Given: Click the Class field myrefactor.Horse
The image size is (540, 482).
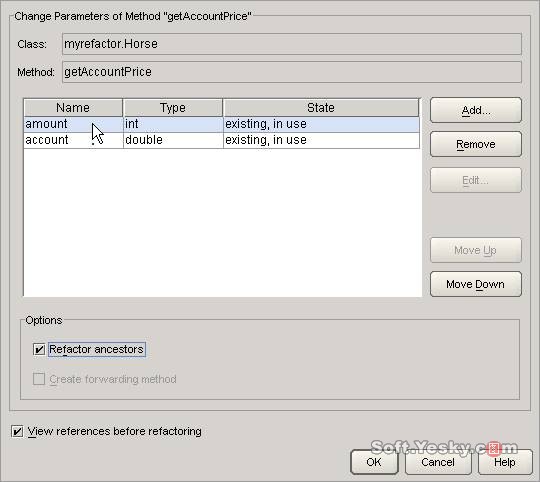Looking at the screenshot, I should click(292, 44).
